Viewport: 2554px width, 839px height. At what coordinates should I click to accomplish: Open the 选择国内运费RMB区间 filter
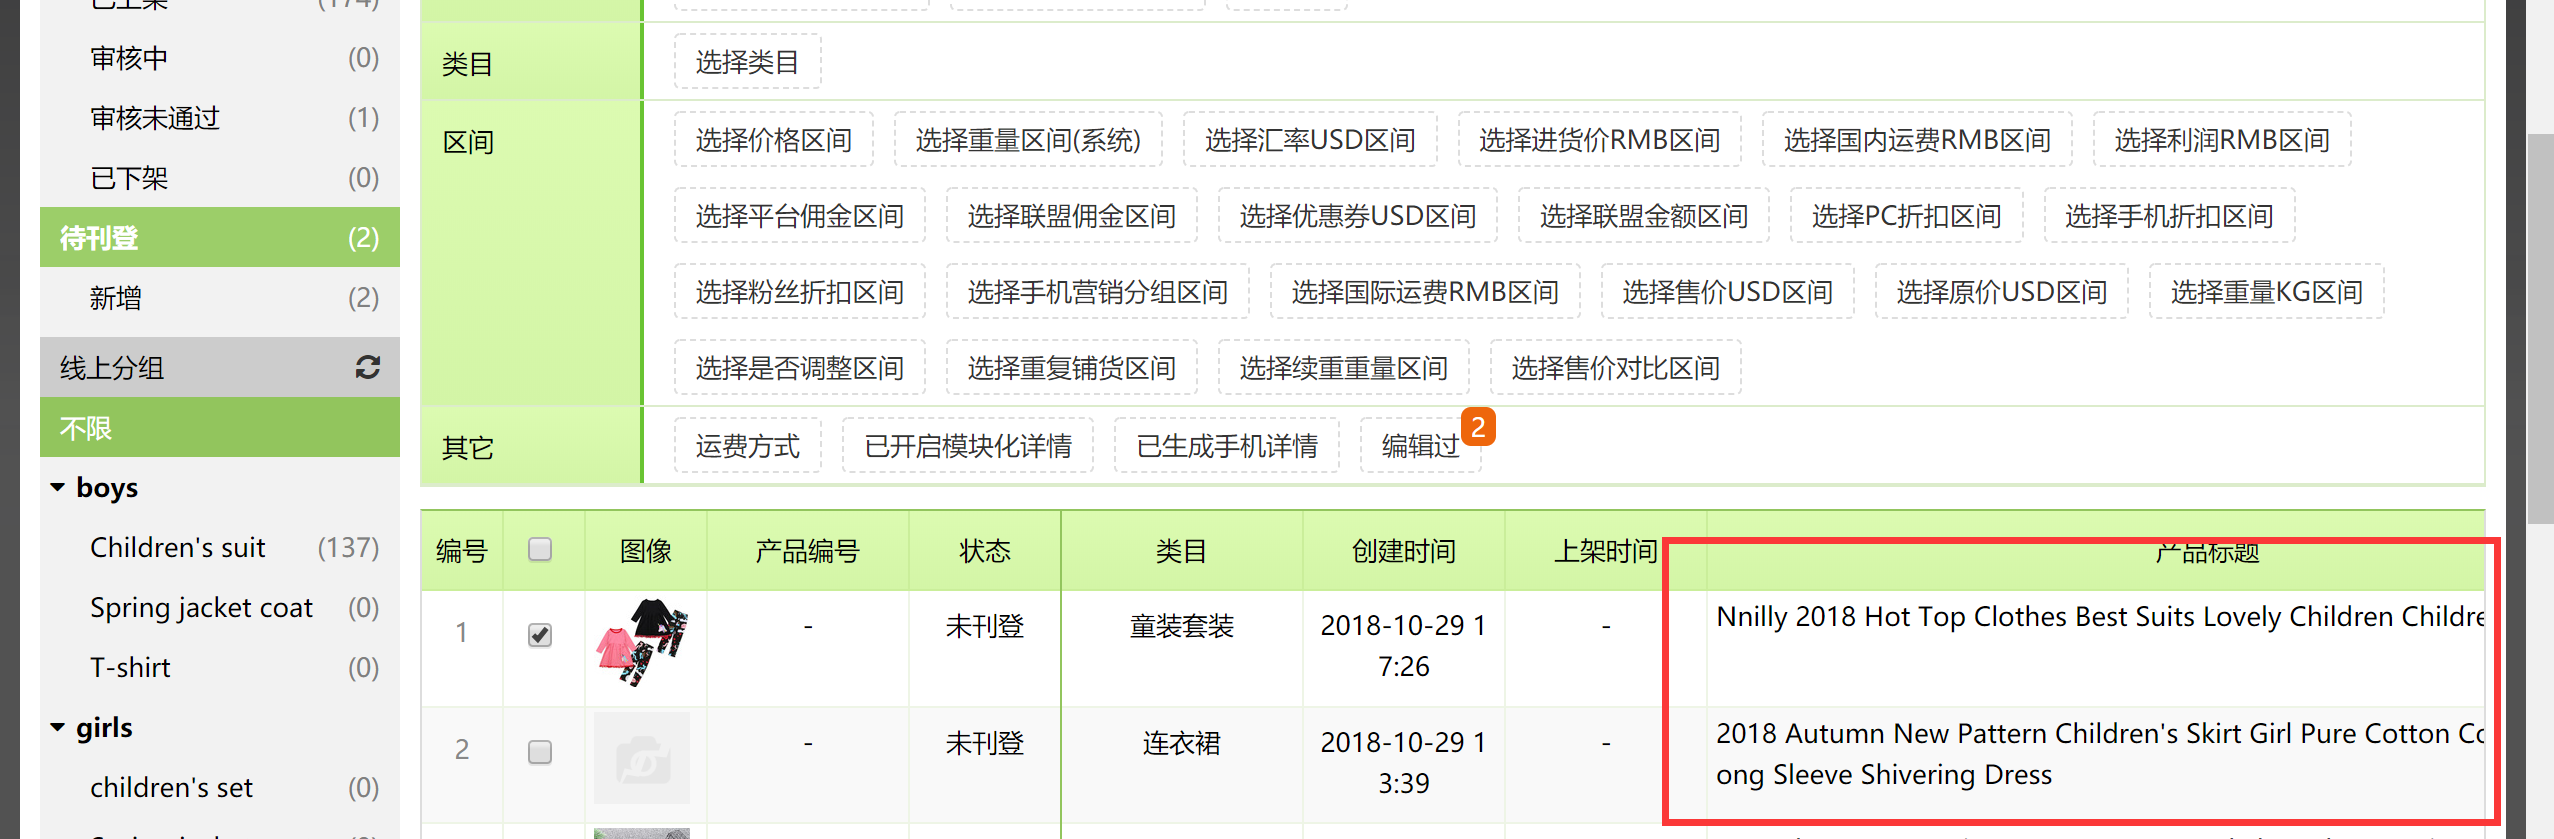pos(1917,140)
